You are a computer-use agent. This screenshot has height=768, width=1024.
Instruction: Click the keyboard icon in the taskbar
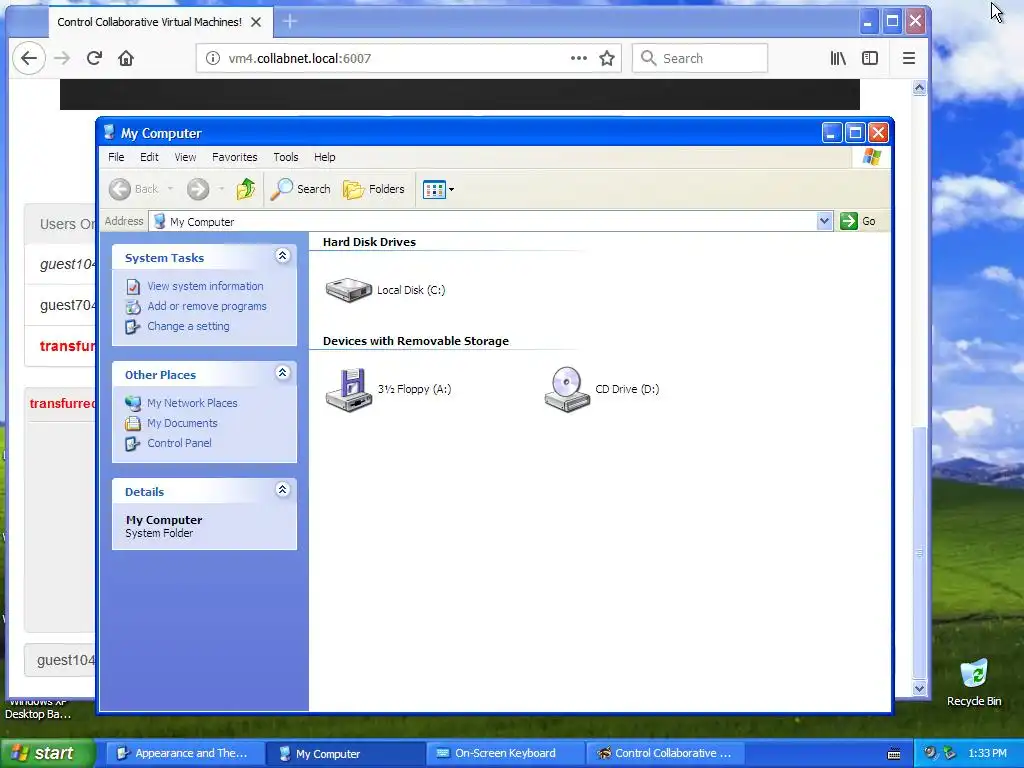(894, 754)
